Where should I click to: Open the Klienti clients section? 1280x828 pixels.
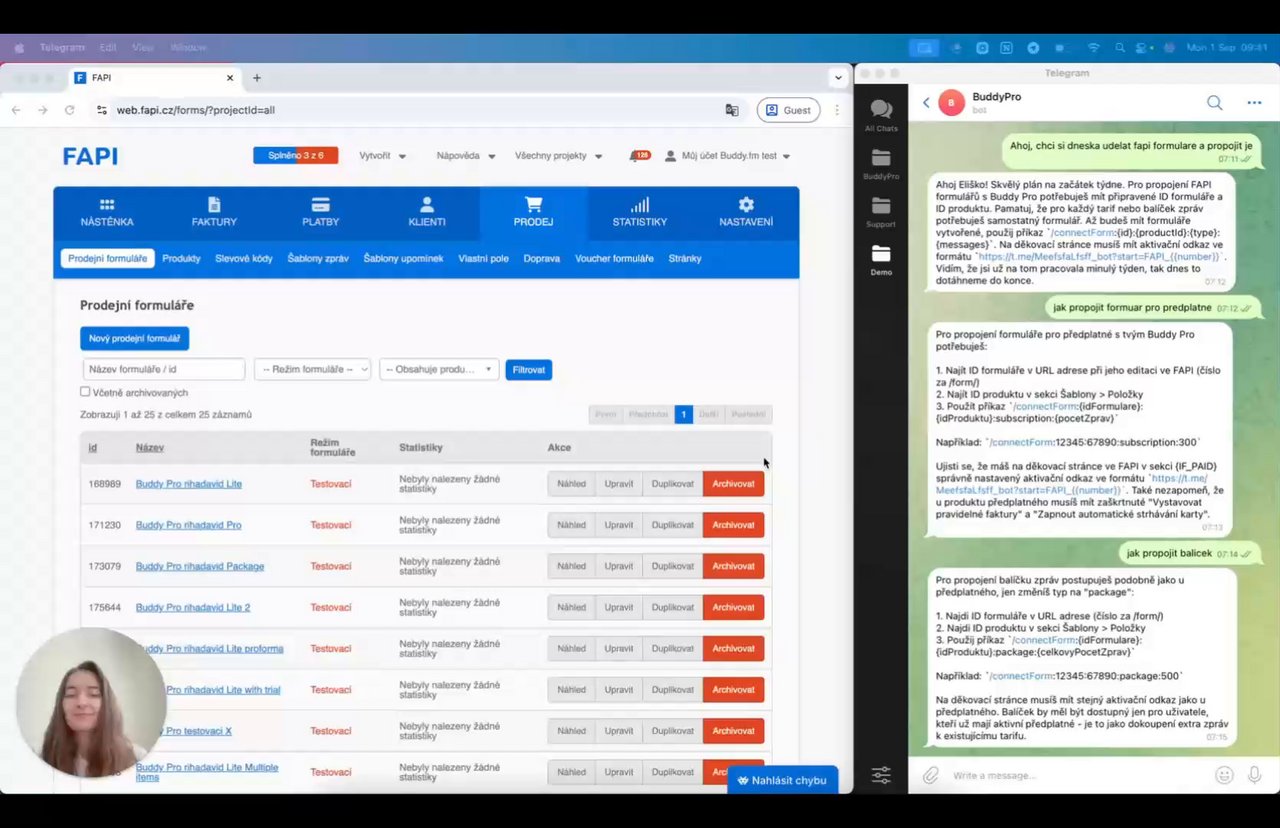click(x=427, y=212)
